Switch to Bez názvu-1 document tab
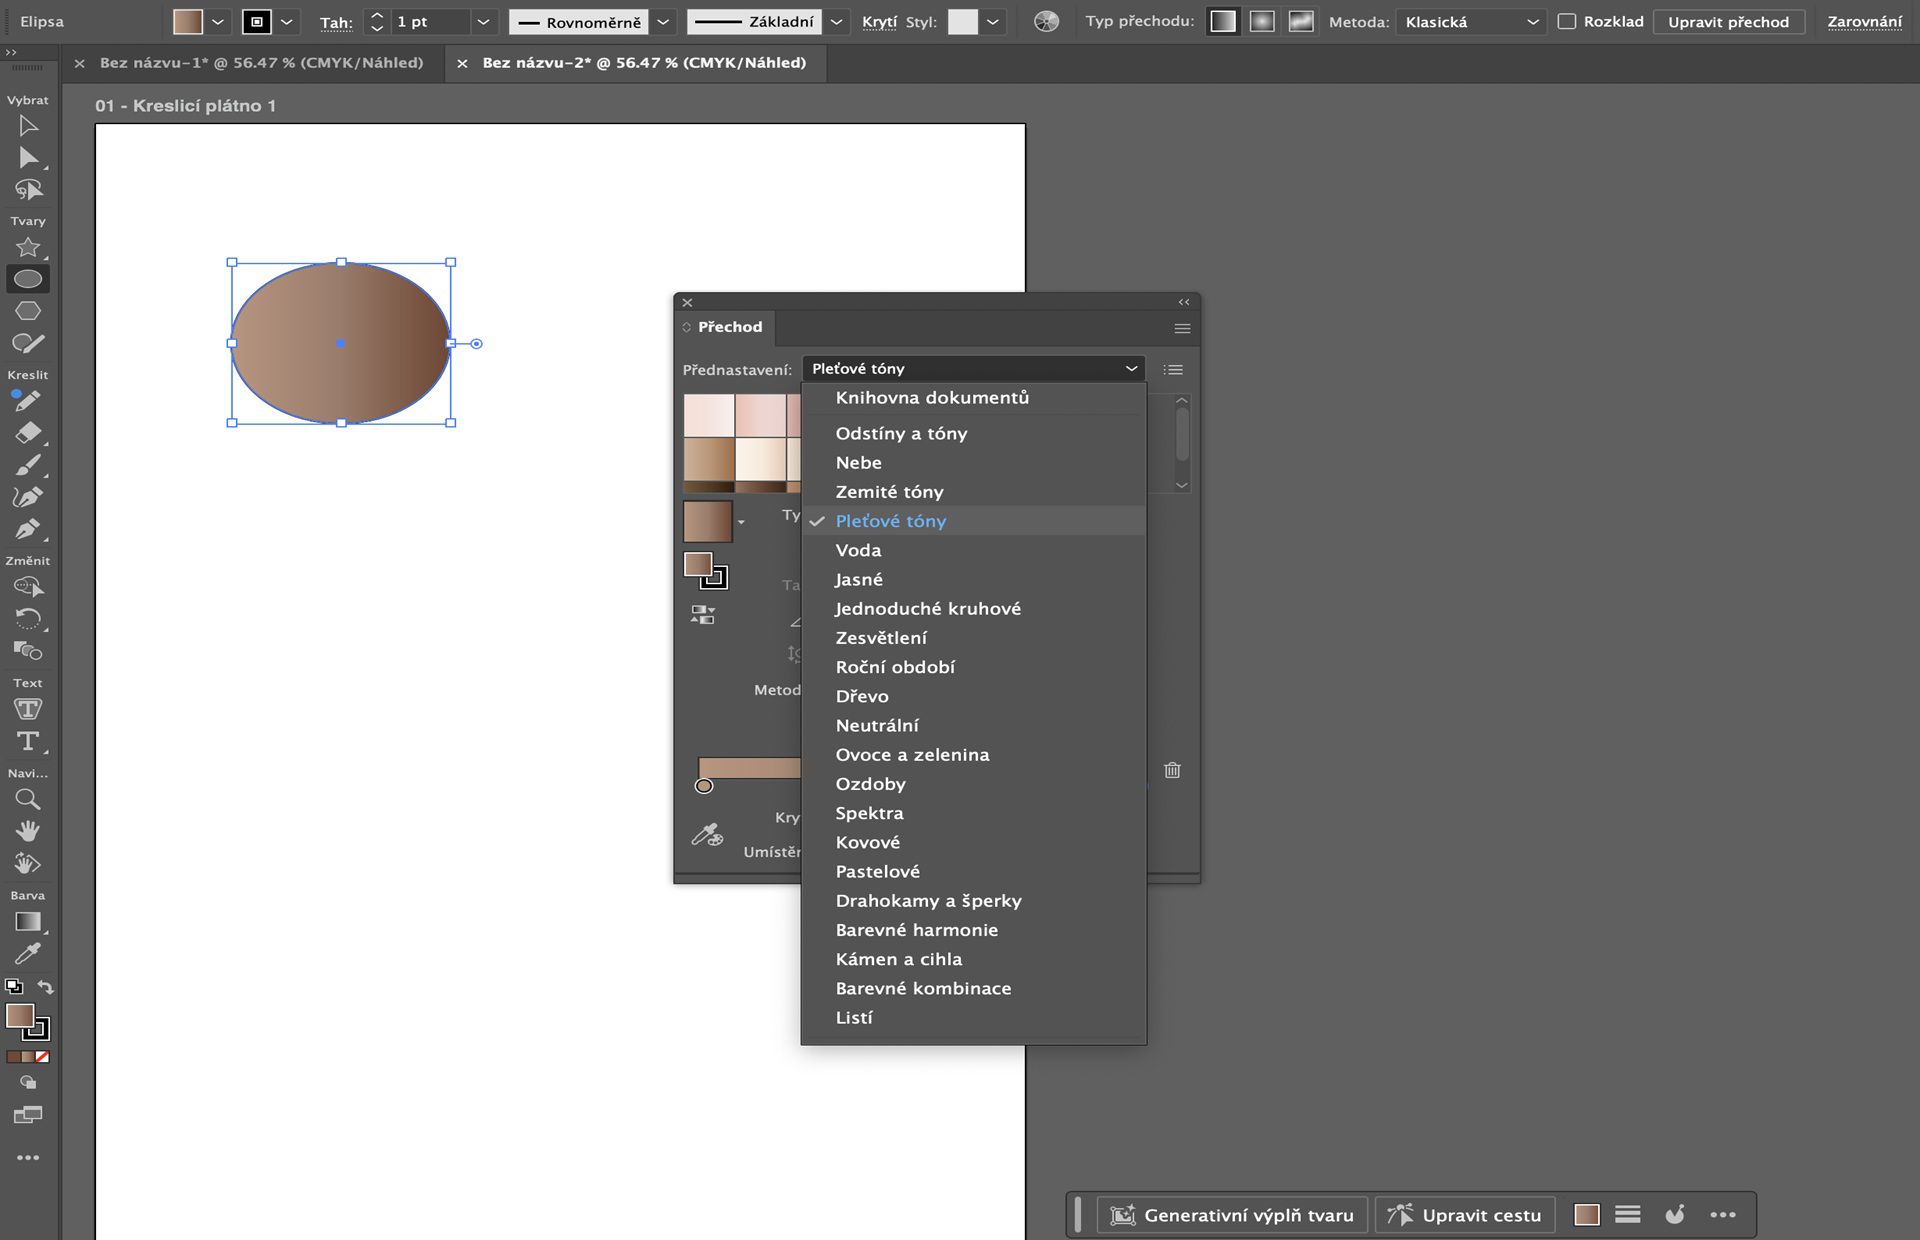This screenshot has height=1240, width=1920. [x=261, y=62]
